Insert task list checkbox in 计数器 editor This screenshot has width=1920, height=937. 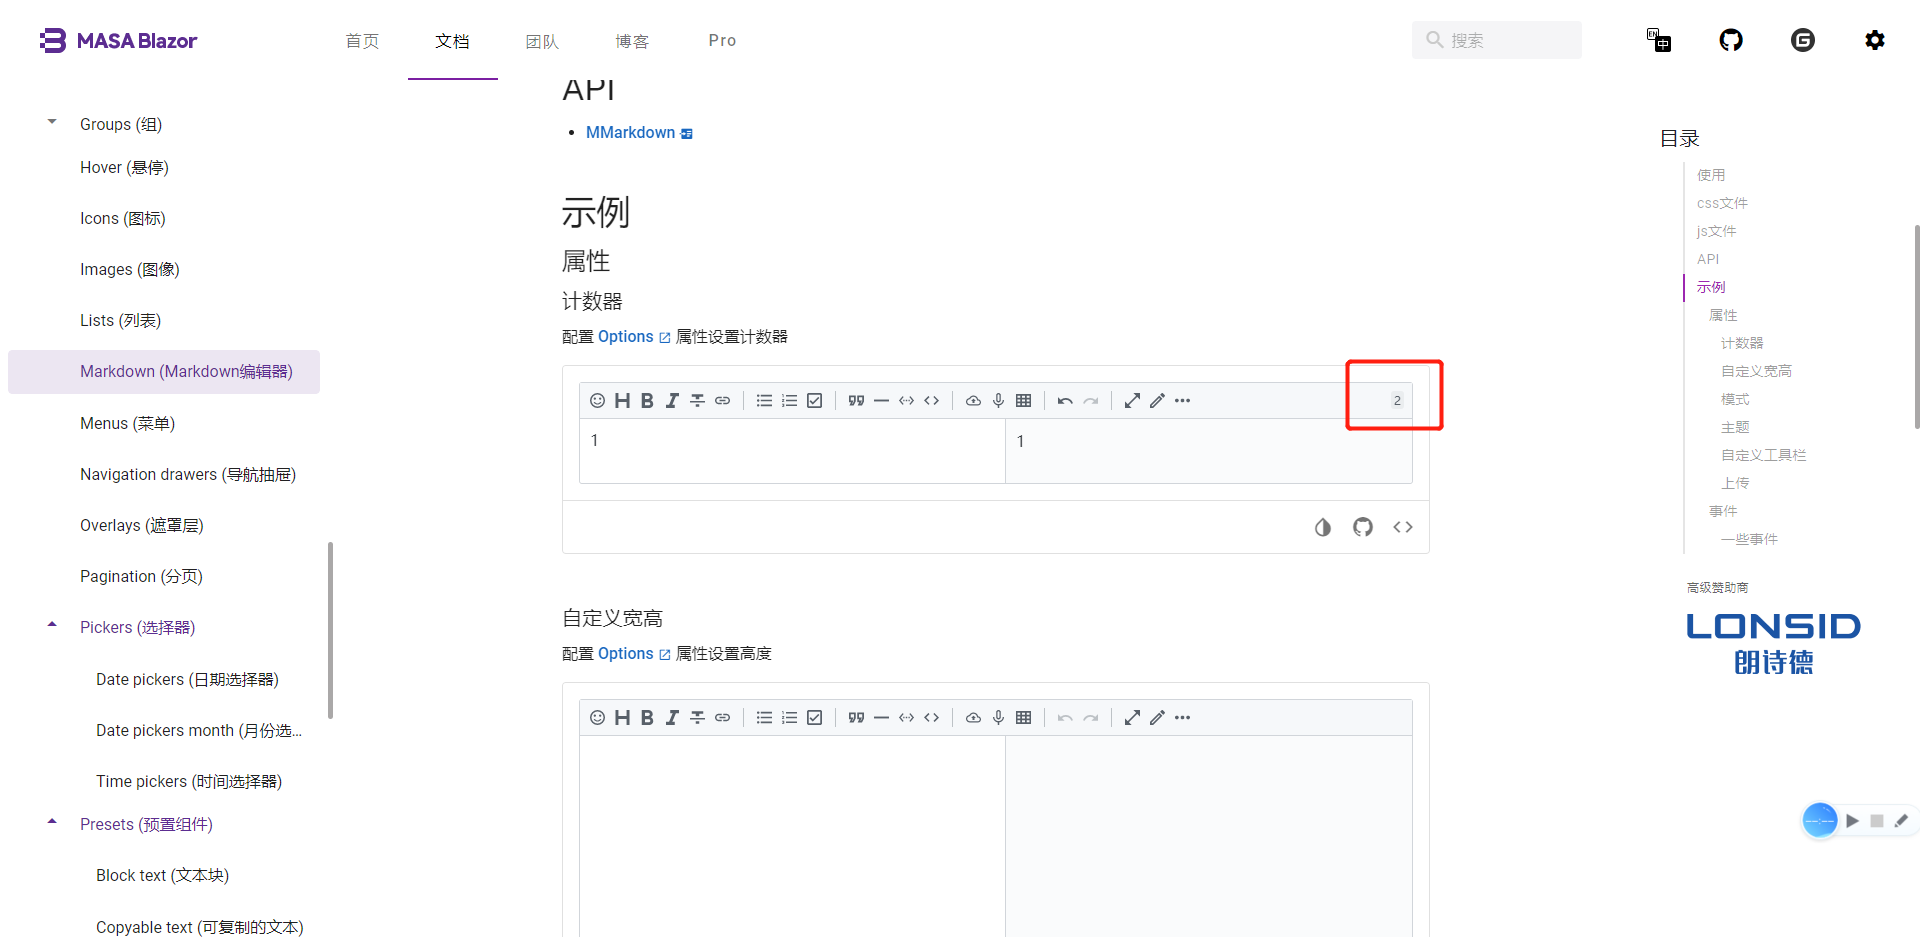[815, 401]
